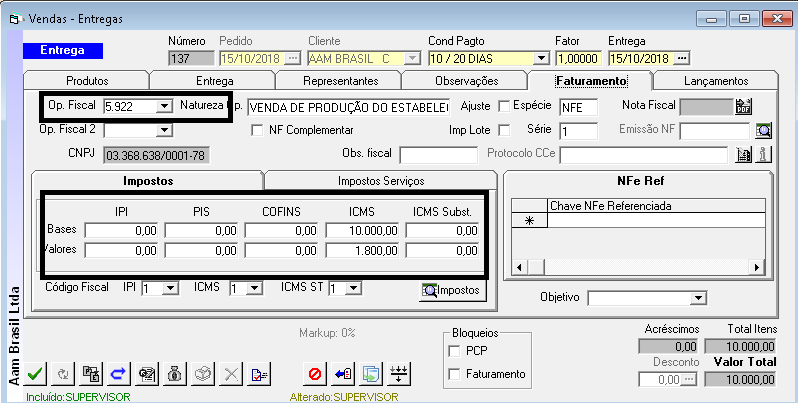The image size is (798, 403).
Task: Click the checklist document icon
Action: (x=258, y=374)
